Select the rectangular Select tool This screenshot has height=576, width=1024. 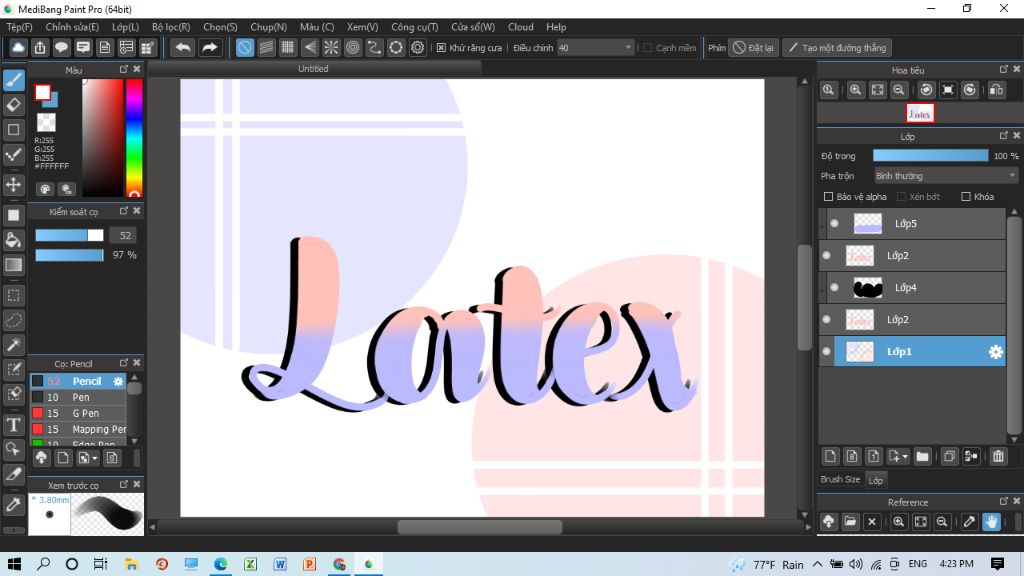(14, 295)
